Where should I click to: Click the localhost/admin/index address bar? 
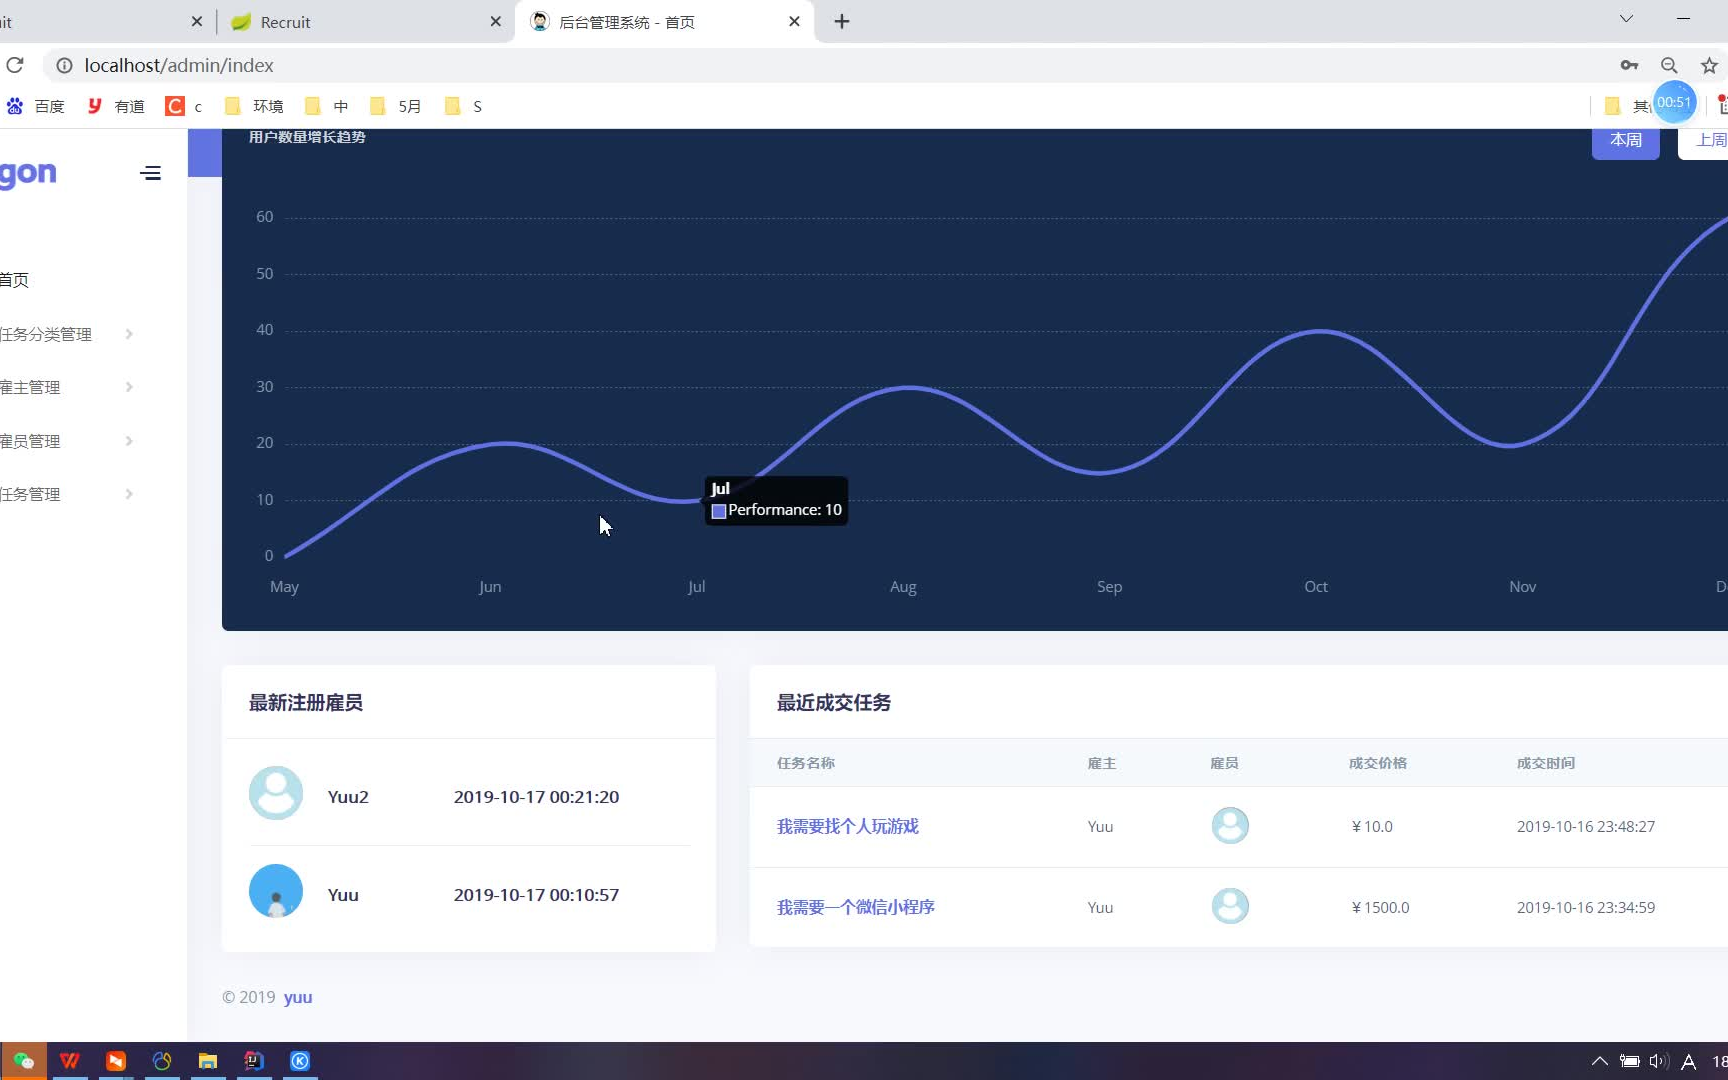(x=178, y=65)
